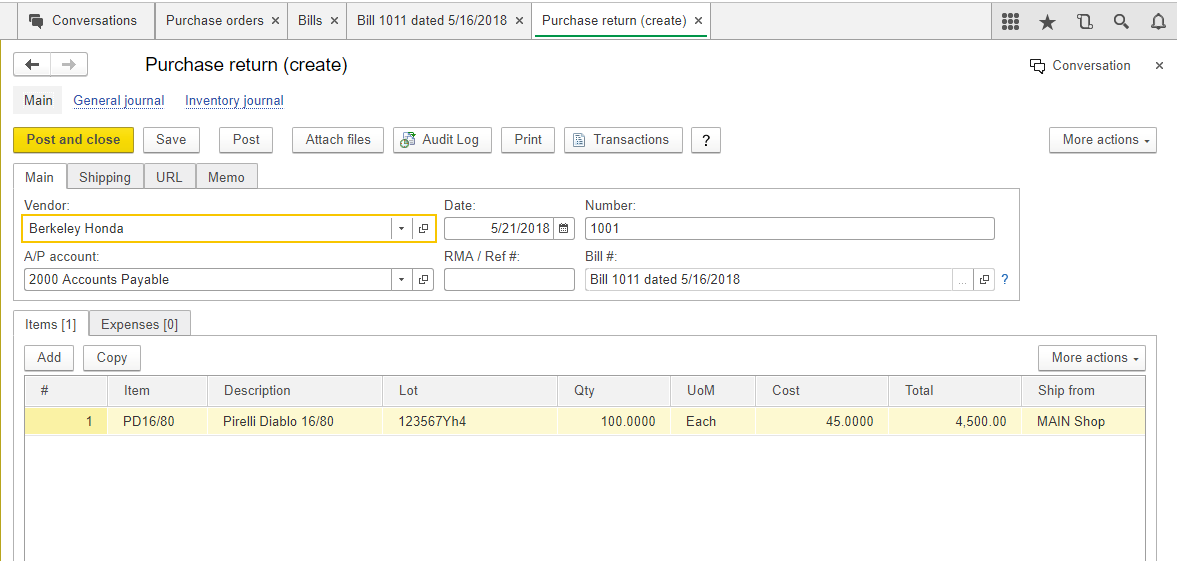Close the Bills tab
1177x561 pixels.
tap(334, 21)
